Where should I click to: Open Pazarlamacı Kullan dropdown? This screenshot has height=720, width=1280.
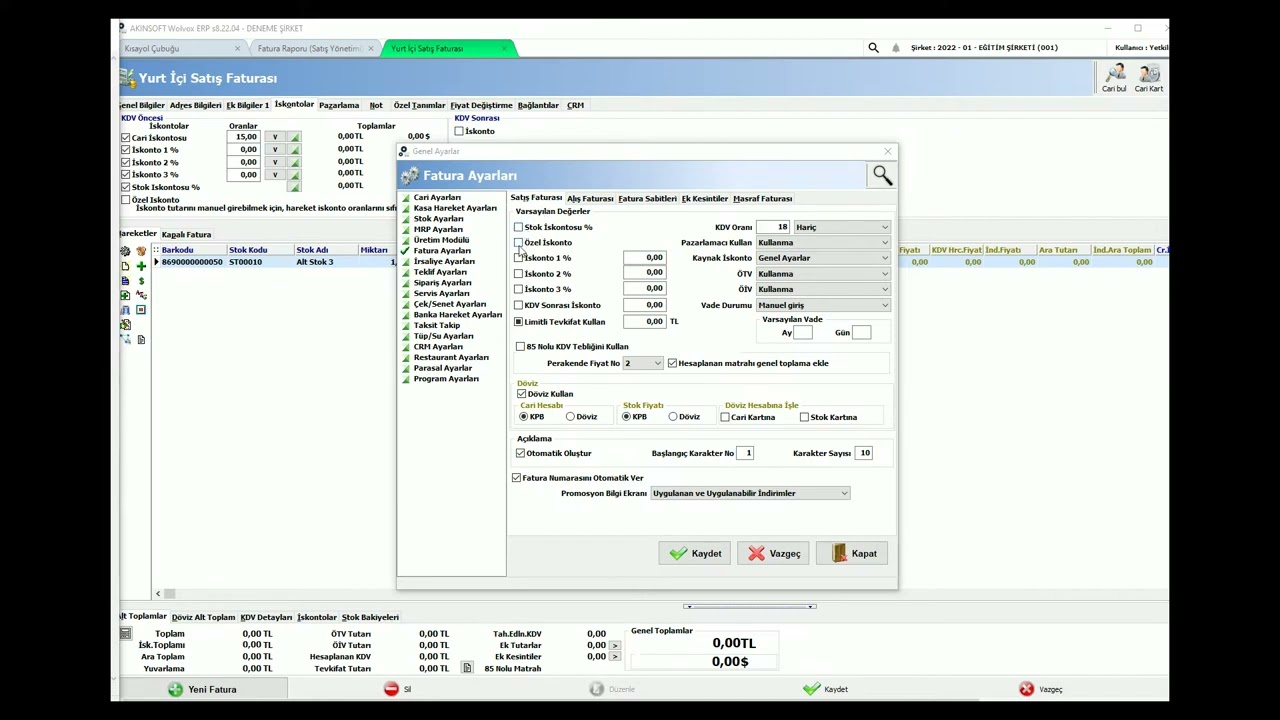pyautogui.click(x=822, y=242)
